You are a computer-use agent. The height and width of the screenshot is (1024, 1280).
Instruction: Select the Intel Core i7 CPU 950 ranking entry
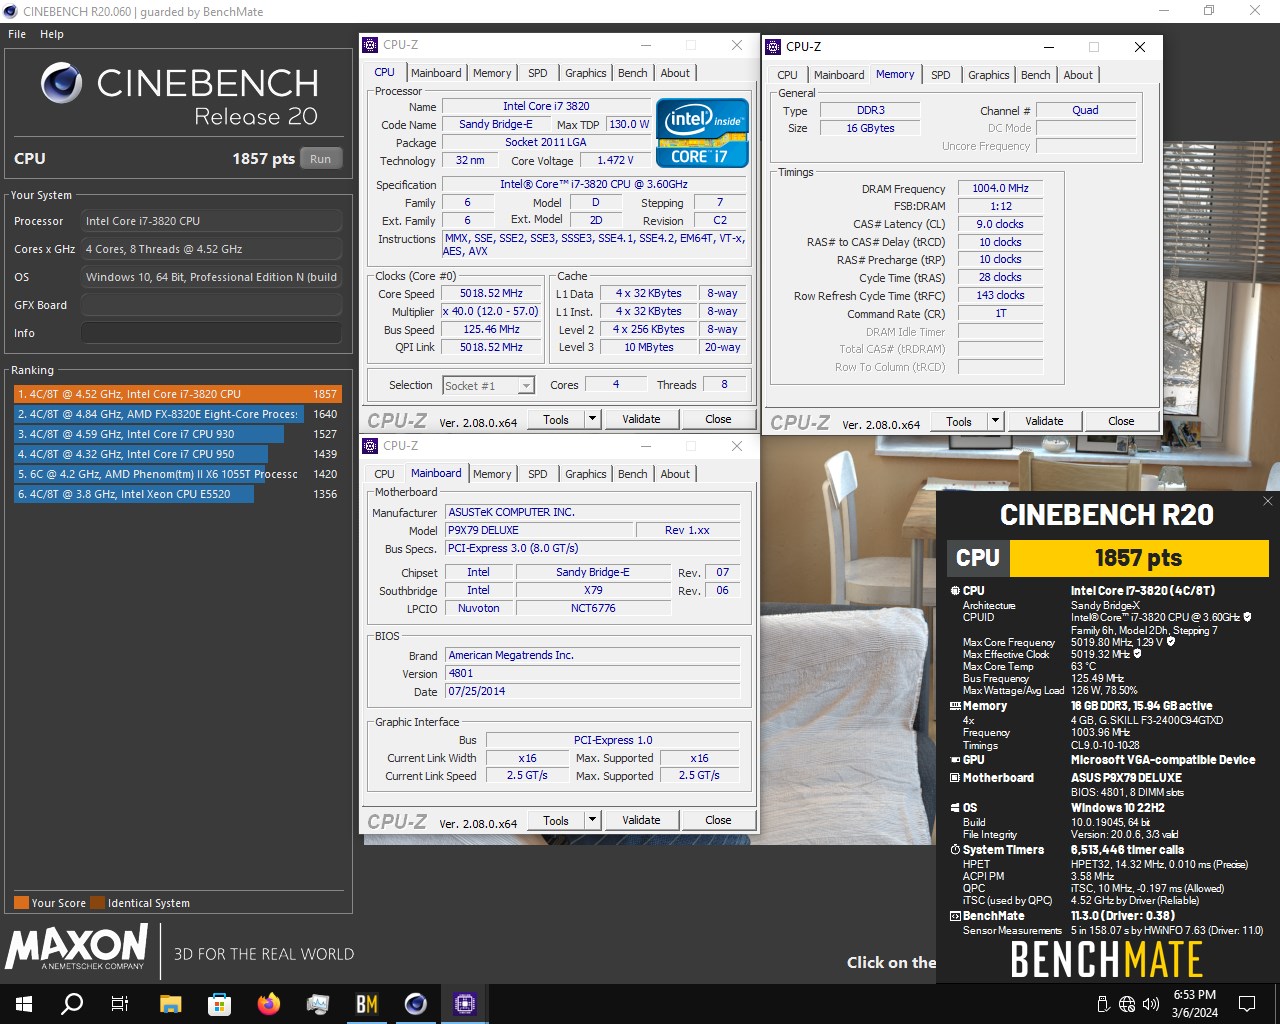click(x=177, y=454)
